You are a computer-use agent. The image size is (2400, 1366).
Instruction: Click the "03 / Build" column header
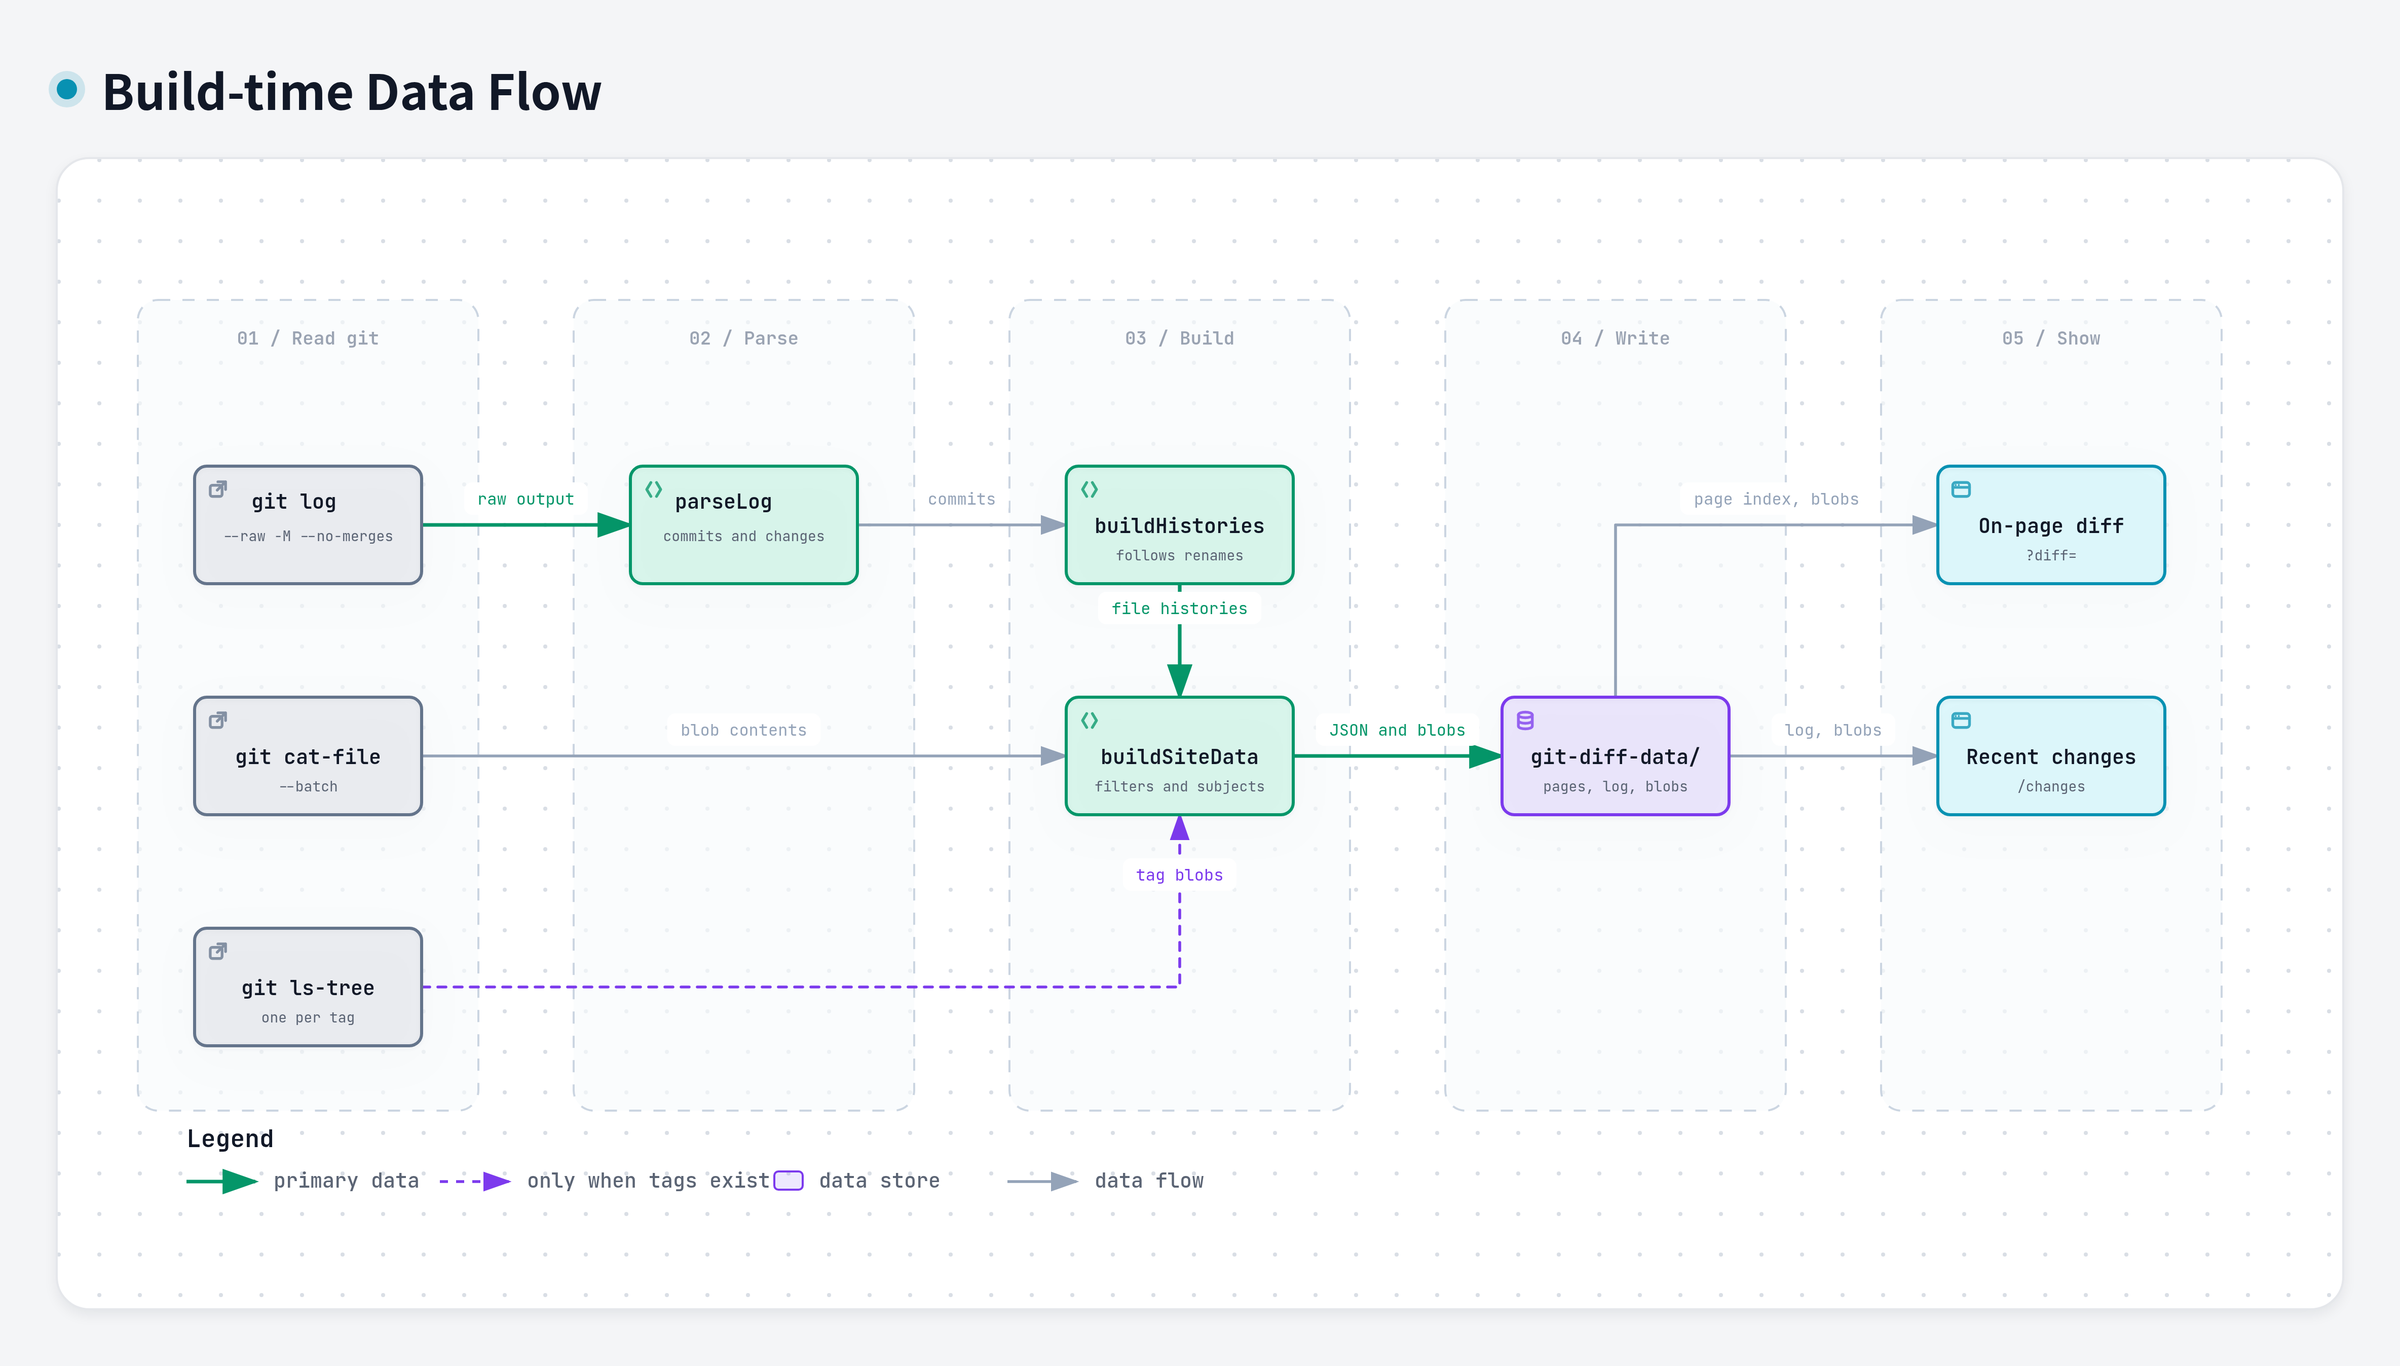coord(1180,338)
